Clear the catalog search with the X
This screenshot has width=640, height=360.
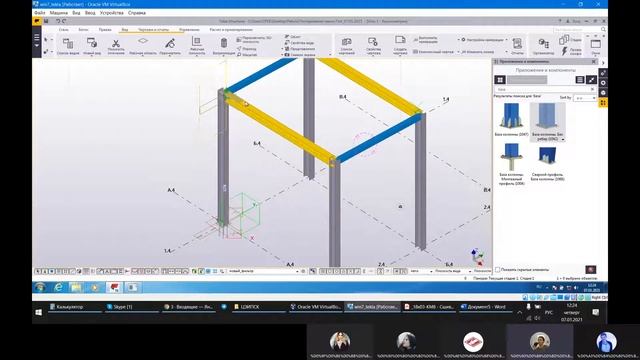(592, 89)
